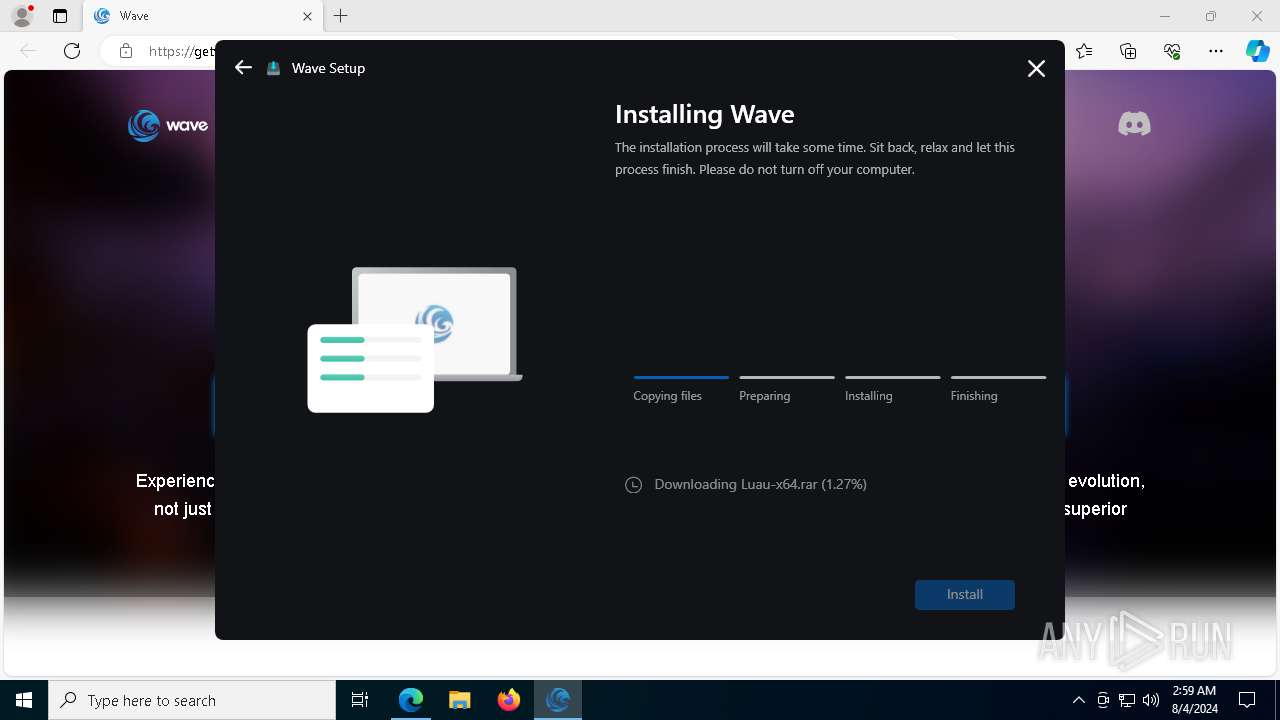Open File Explorer from taskbar
Image resolution: width=1280 pixels, height=720 pixels.
tap(460, 700)
